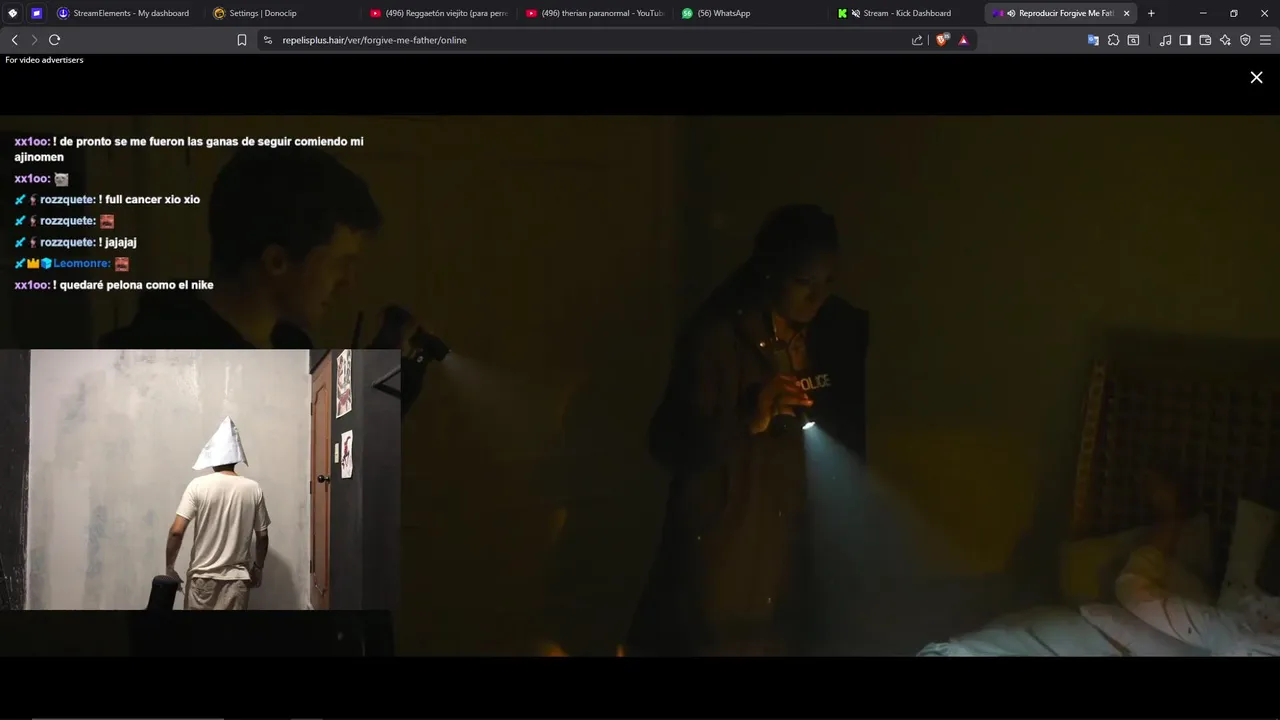The image size is (1280, 720).
Task: Open the browser main menu hamburger
Action: click(x=1266, y=40)
